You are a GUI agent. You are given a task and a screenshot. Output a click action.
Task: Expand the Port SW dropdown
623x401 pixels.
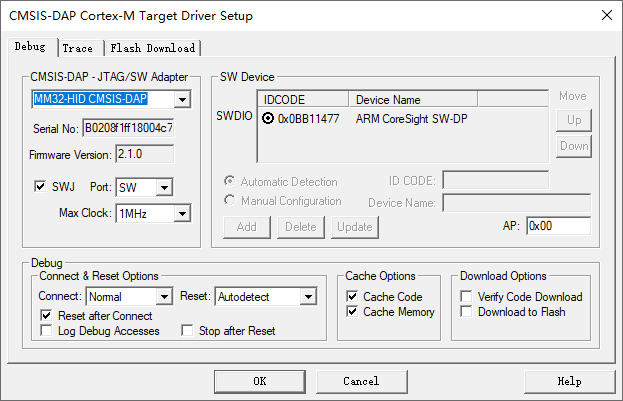pyautogui.click(x=164, y=187)
